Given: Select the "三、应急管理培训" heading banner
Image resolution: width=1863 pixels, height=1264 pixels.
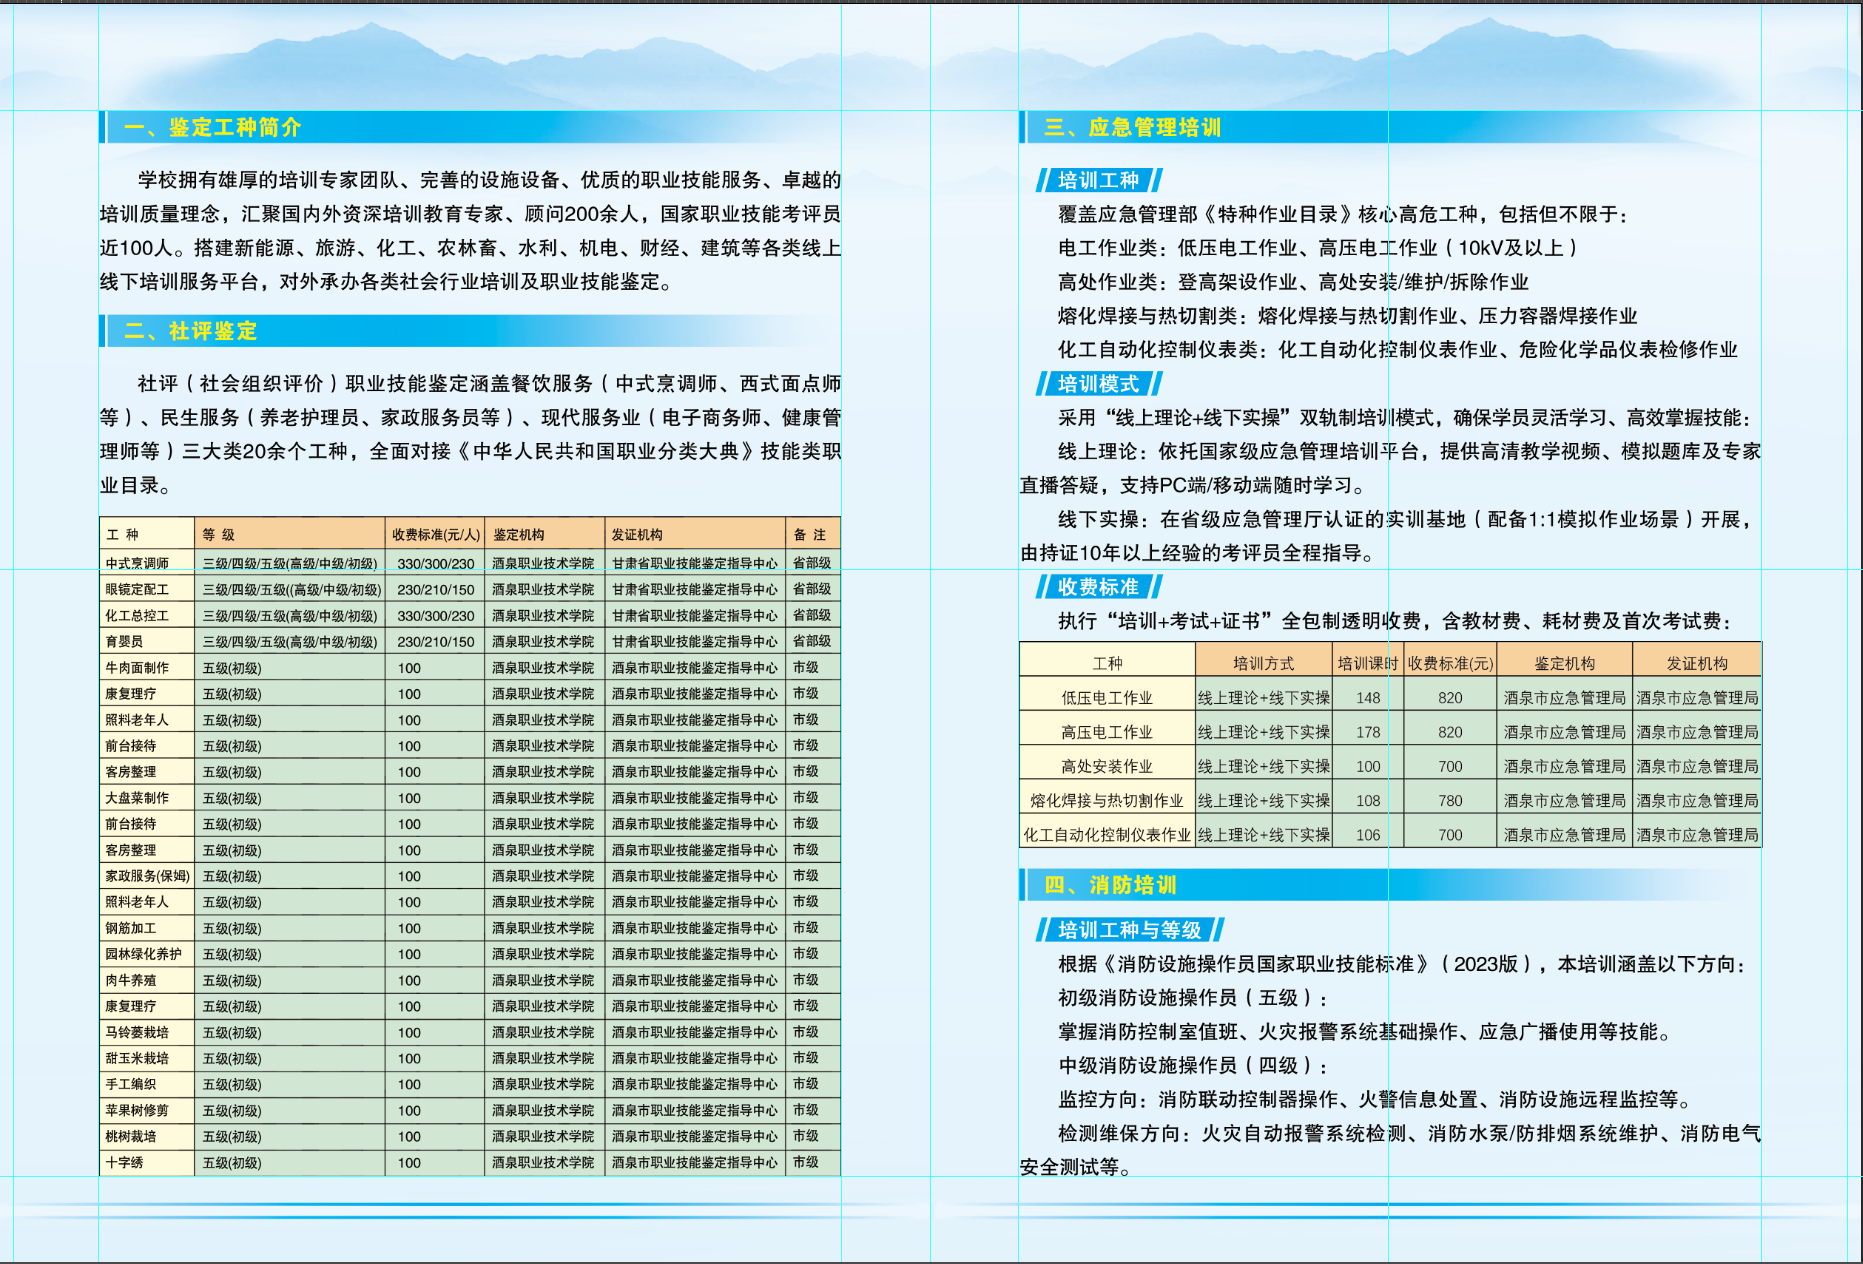Looking at the screenshot, I should 1132,127.
